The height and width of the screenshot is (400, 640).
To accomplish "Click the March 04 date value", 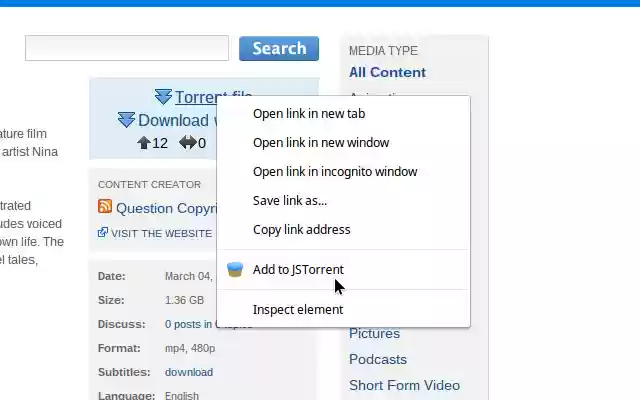I will pyautogui.click(x=189, y=276).
